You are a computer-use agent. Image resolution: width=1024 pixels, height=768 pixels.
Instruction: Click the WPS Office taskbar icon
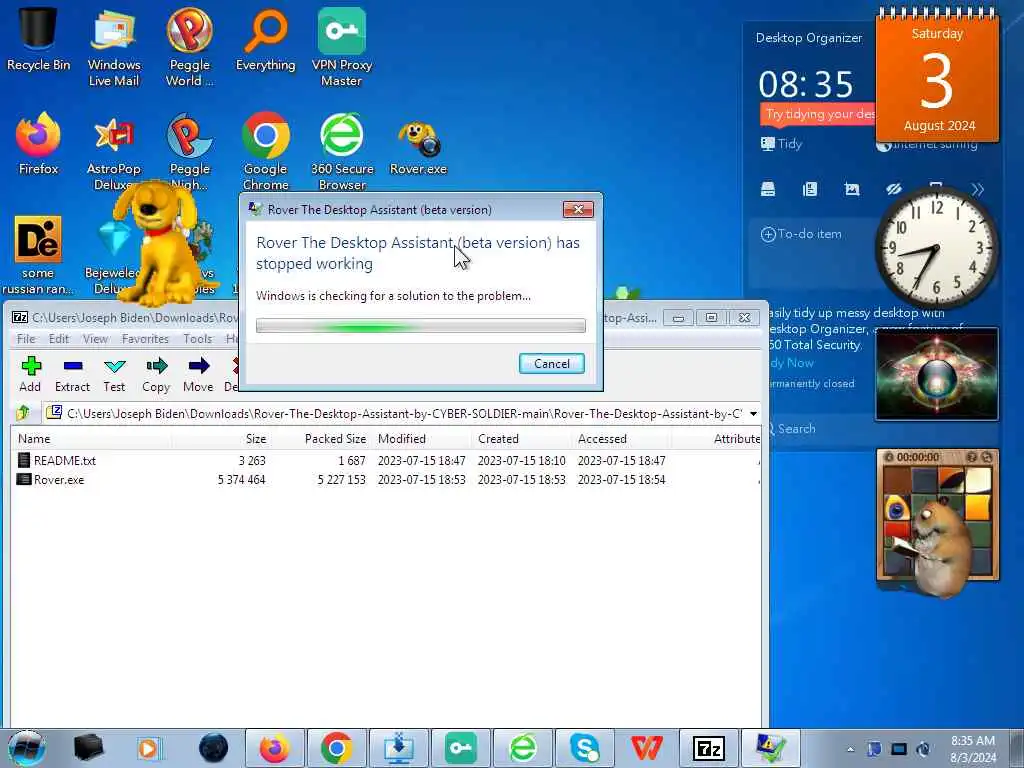click(x=647, y=748)
